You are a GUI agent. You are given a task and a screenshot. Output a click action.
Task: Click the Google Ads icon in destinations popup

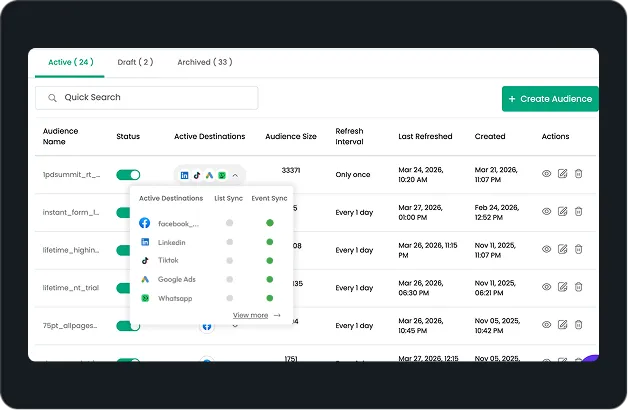point(145,279)
